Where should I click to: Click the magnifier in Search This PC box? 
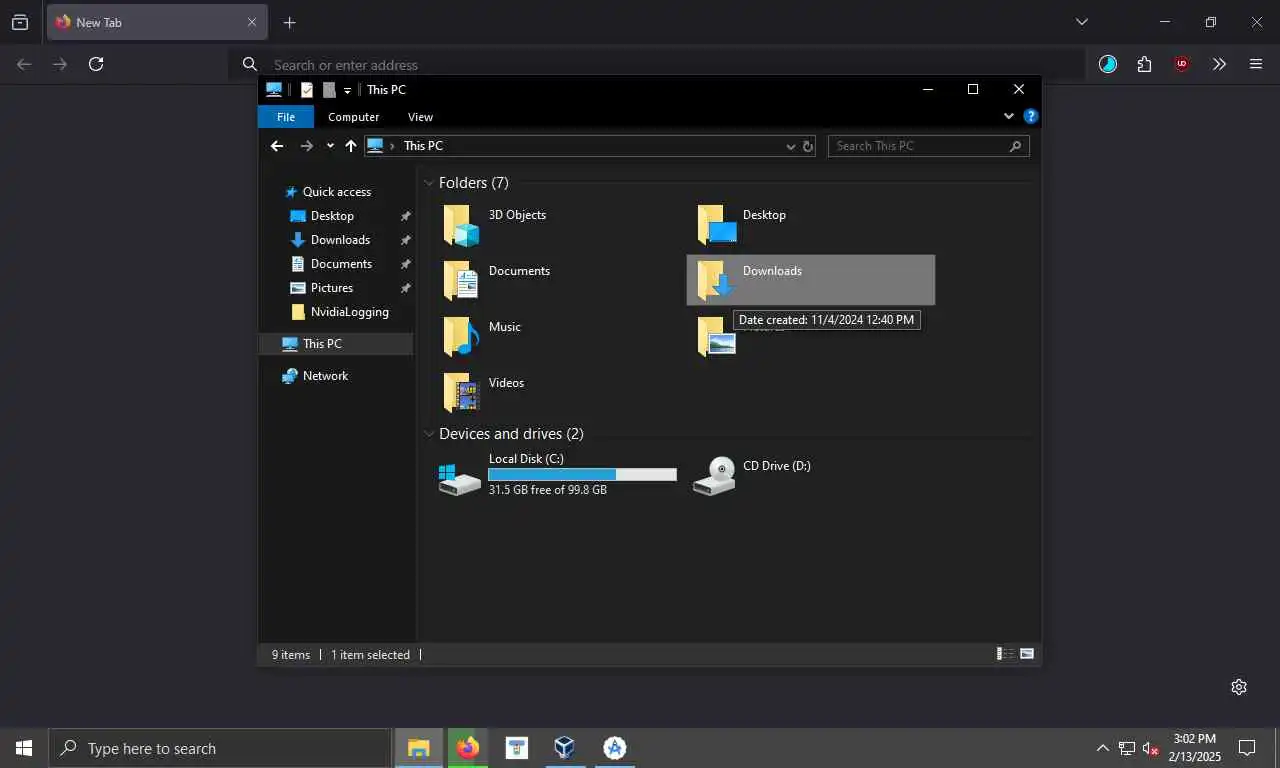tap(1015, 146)
